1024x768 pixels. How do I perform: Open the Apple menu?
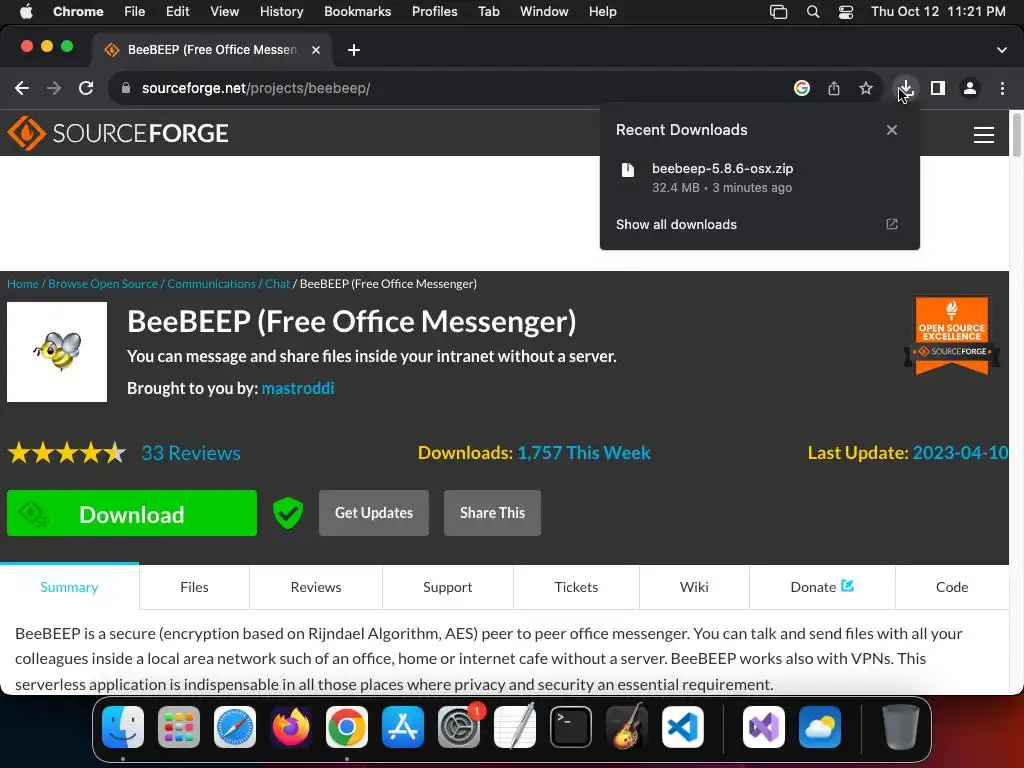pos(26,12)
